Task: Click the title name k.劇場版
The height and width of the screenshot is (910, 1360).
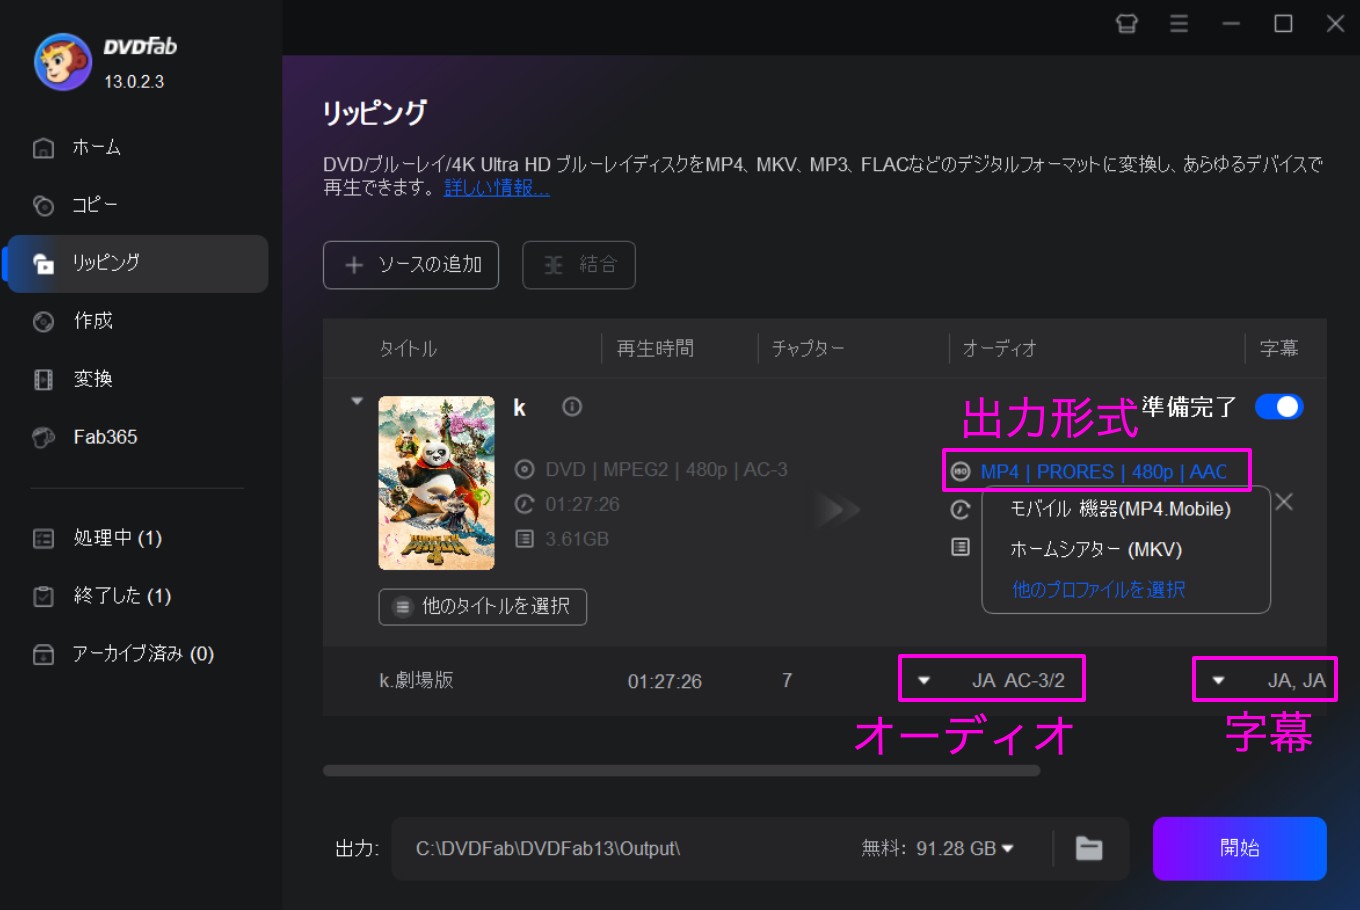Action: [416, 680]
